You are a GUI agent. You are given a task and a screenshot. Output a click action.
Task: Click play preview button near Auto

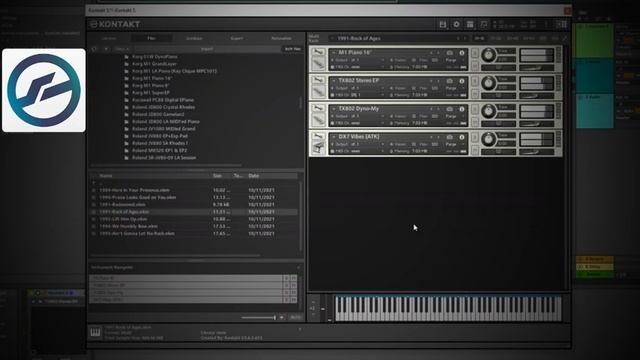282,317
